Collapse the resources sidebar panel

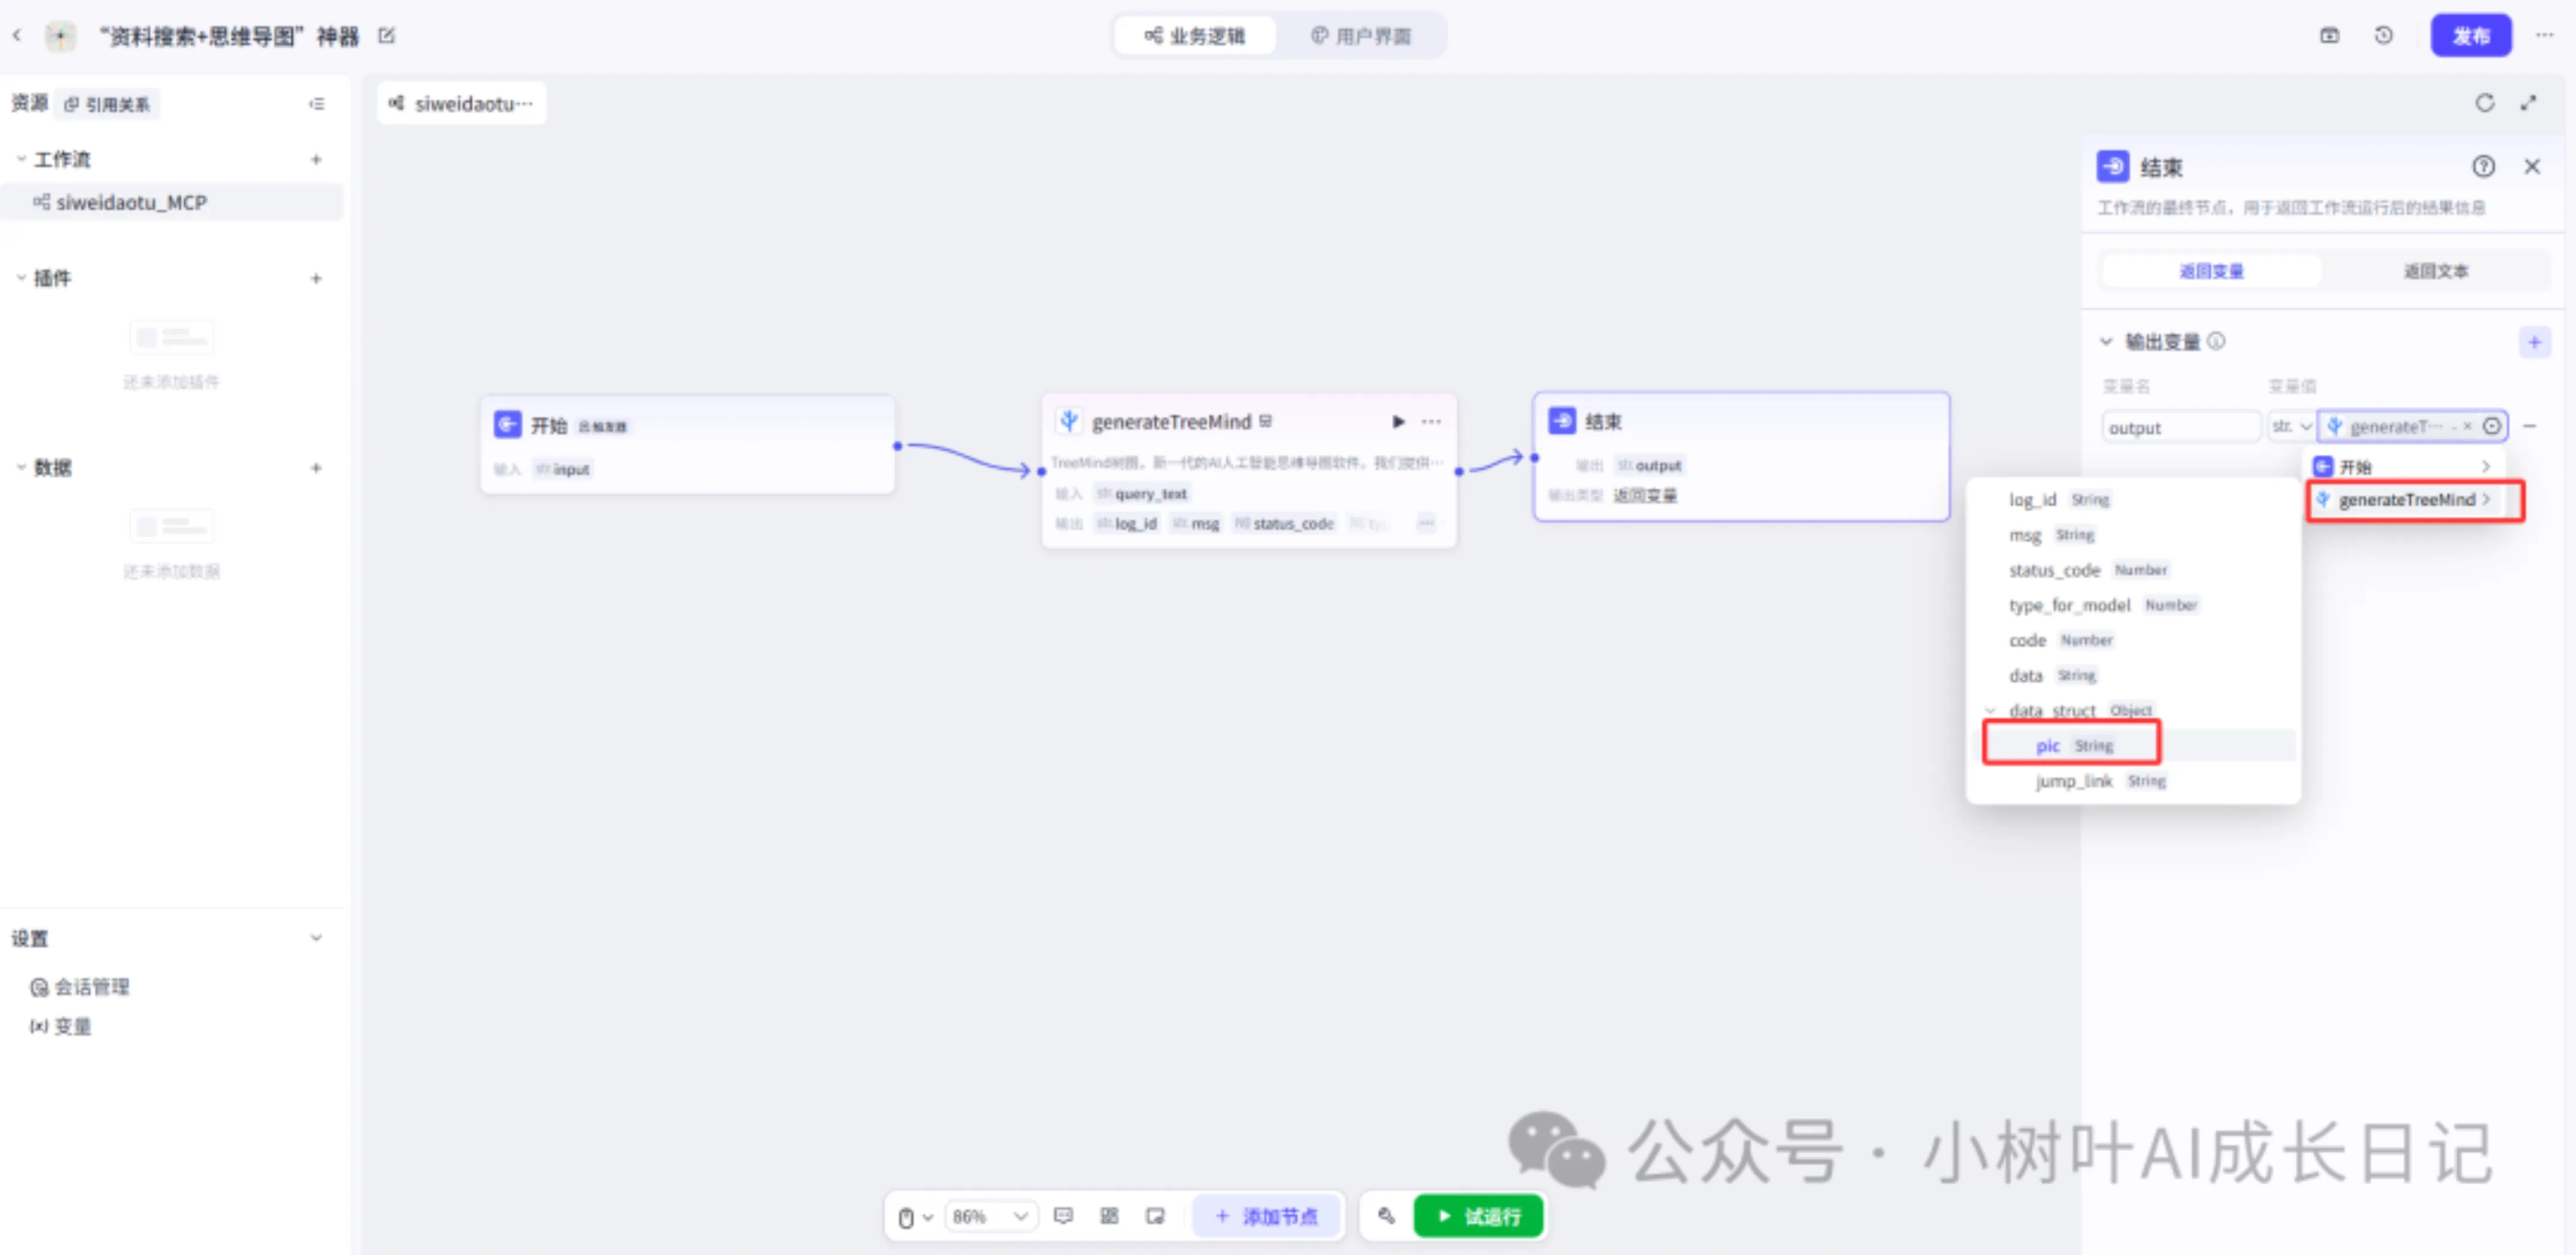[316, 104]
